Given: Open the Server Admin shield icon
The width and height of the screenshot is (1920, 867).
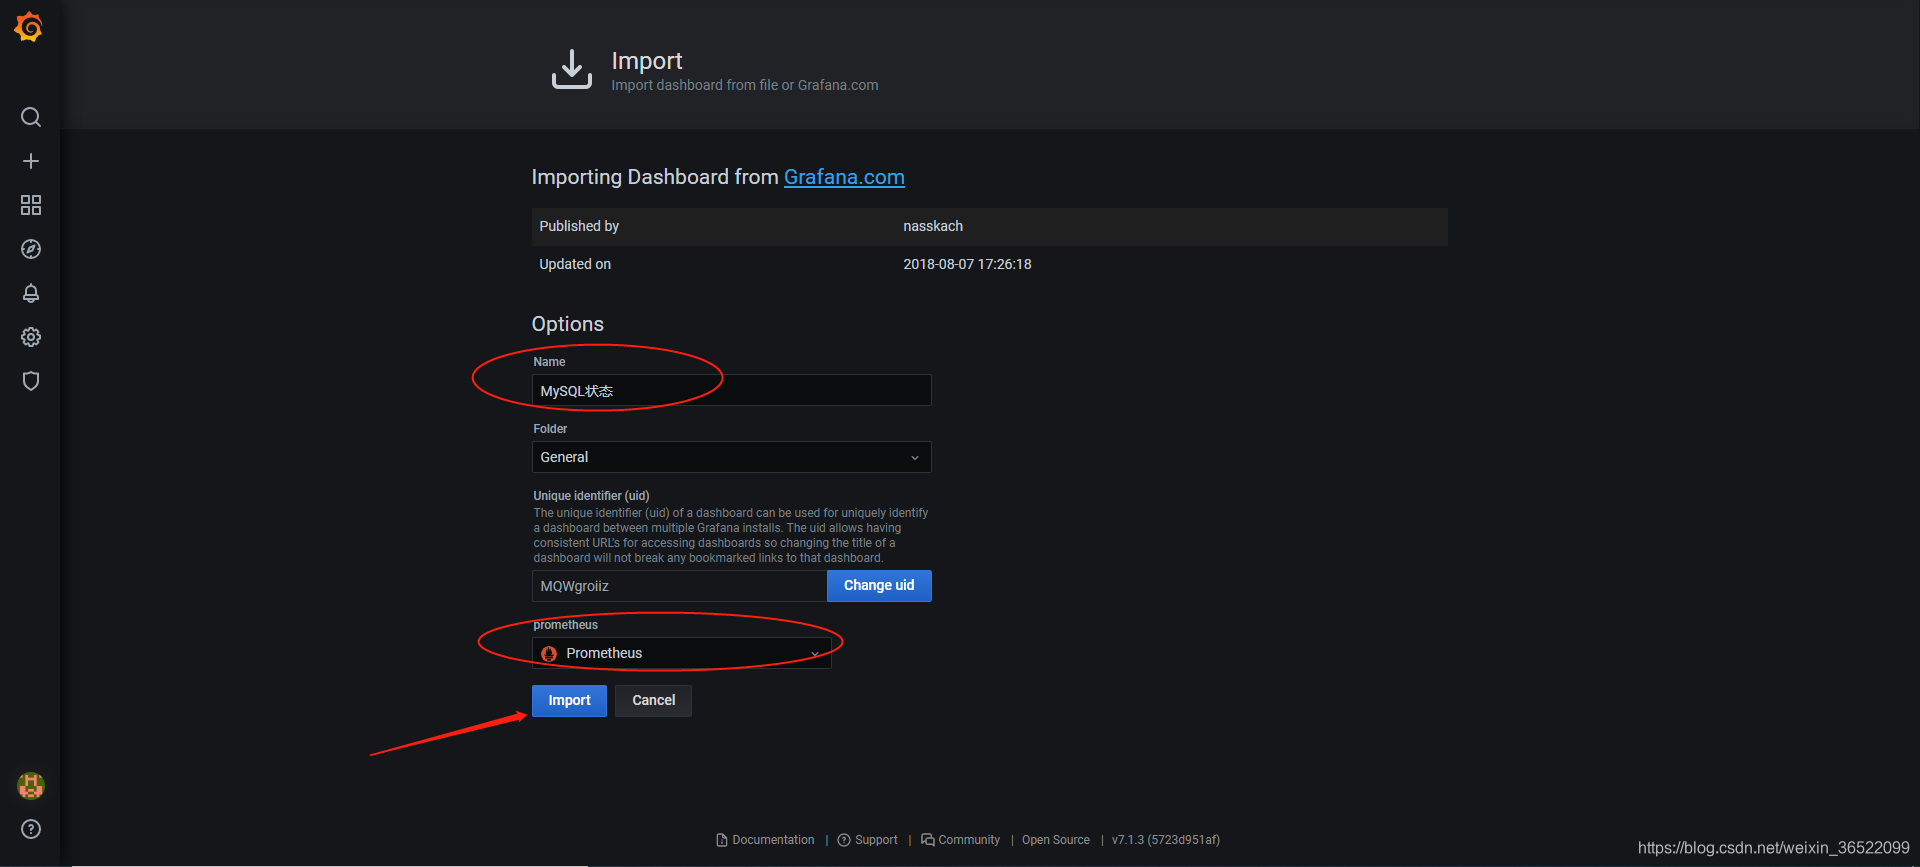Looking at the screenshot, I should pyautogui.click(x=31, y=381).
